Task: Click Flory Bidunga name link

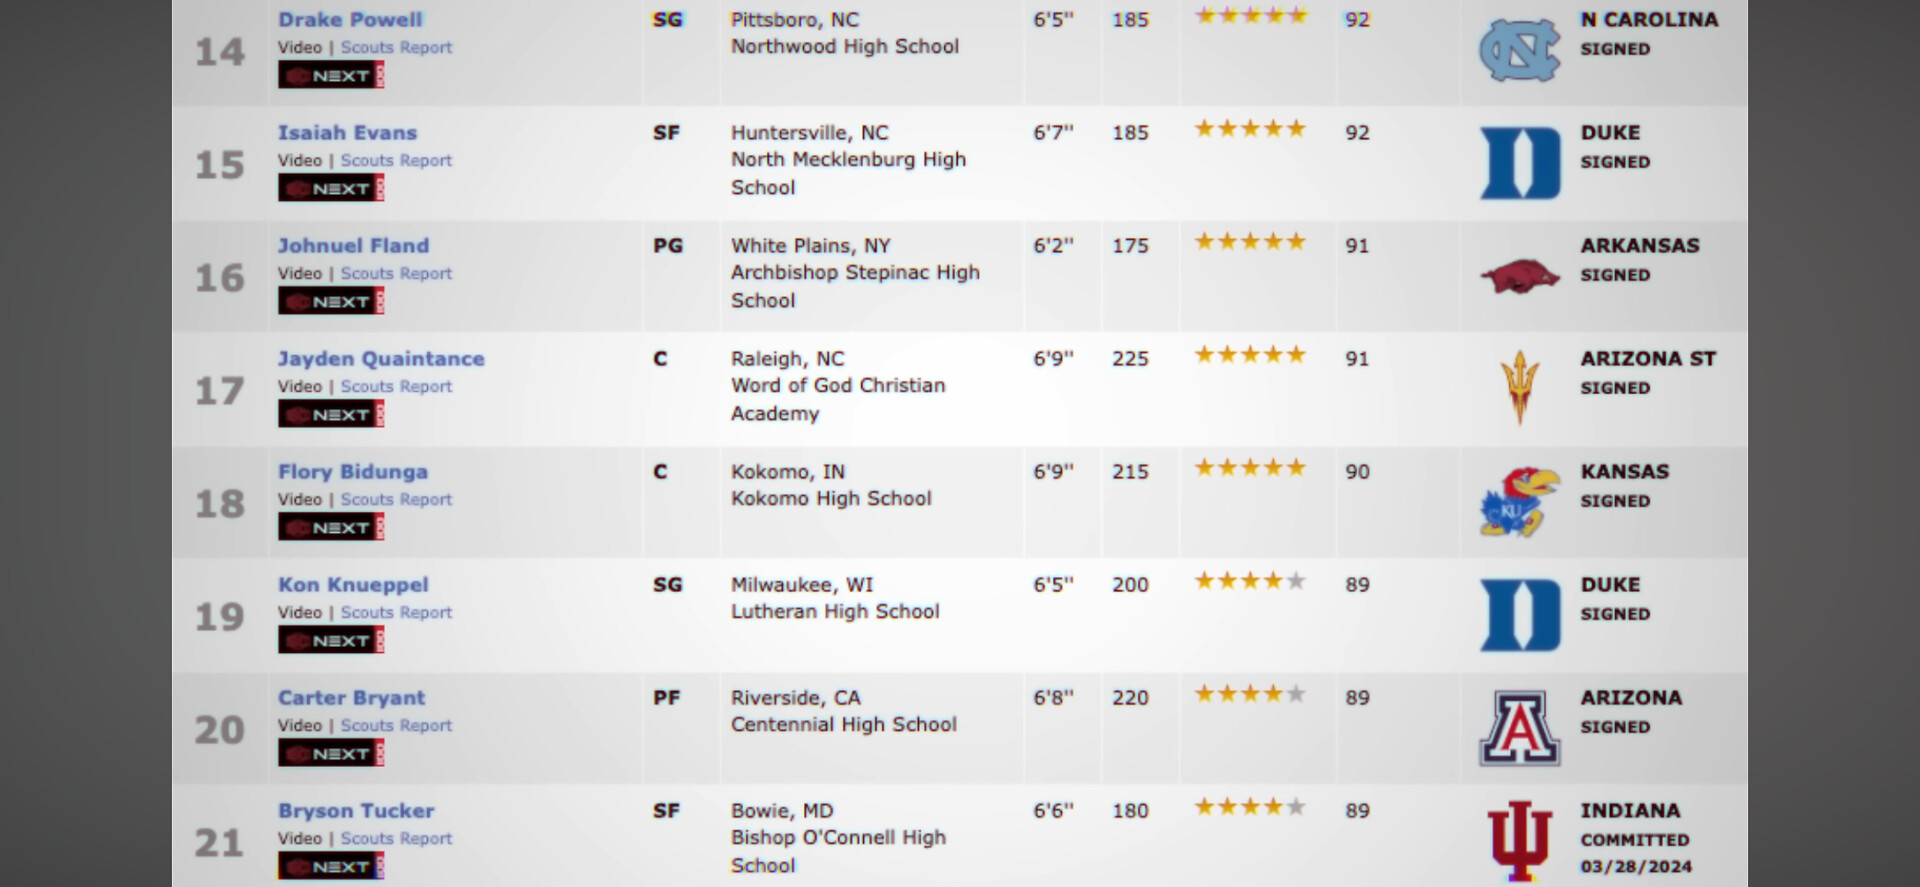Action: click(352, 472)
